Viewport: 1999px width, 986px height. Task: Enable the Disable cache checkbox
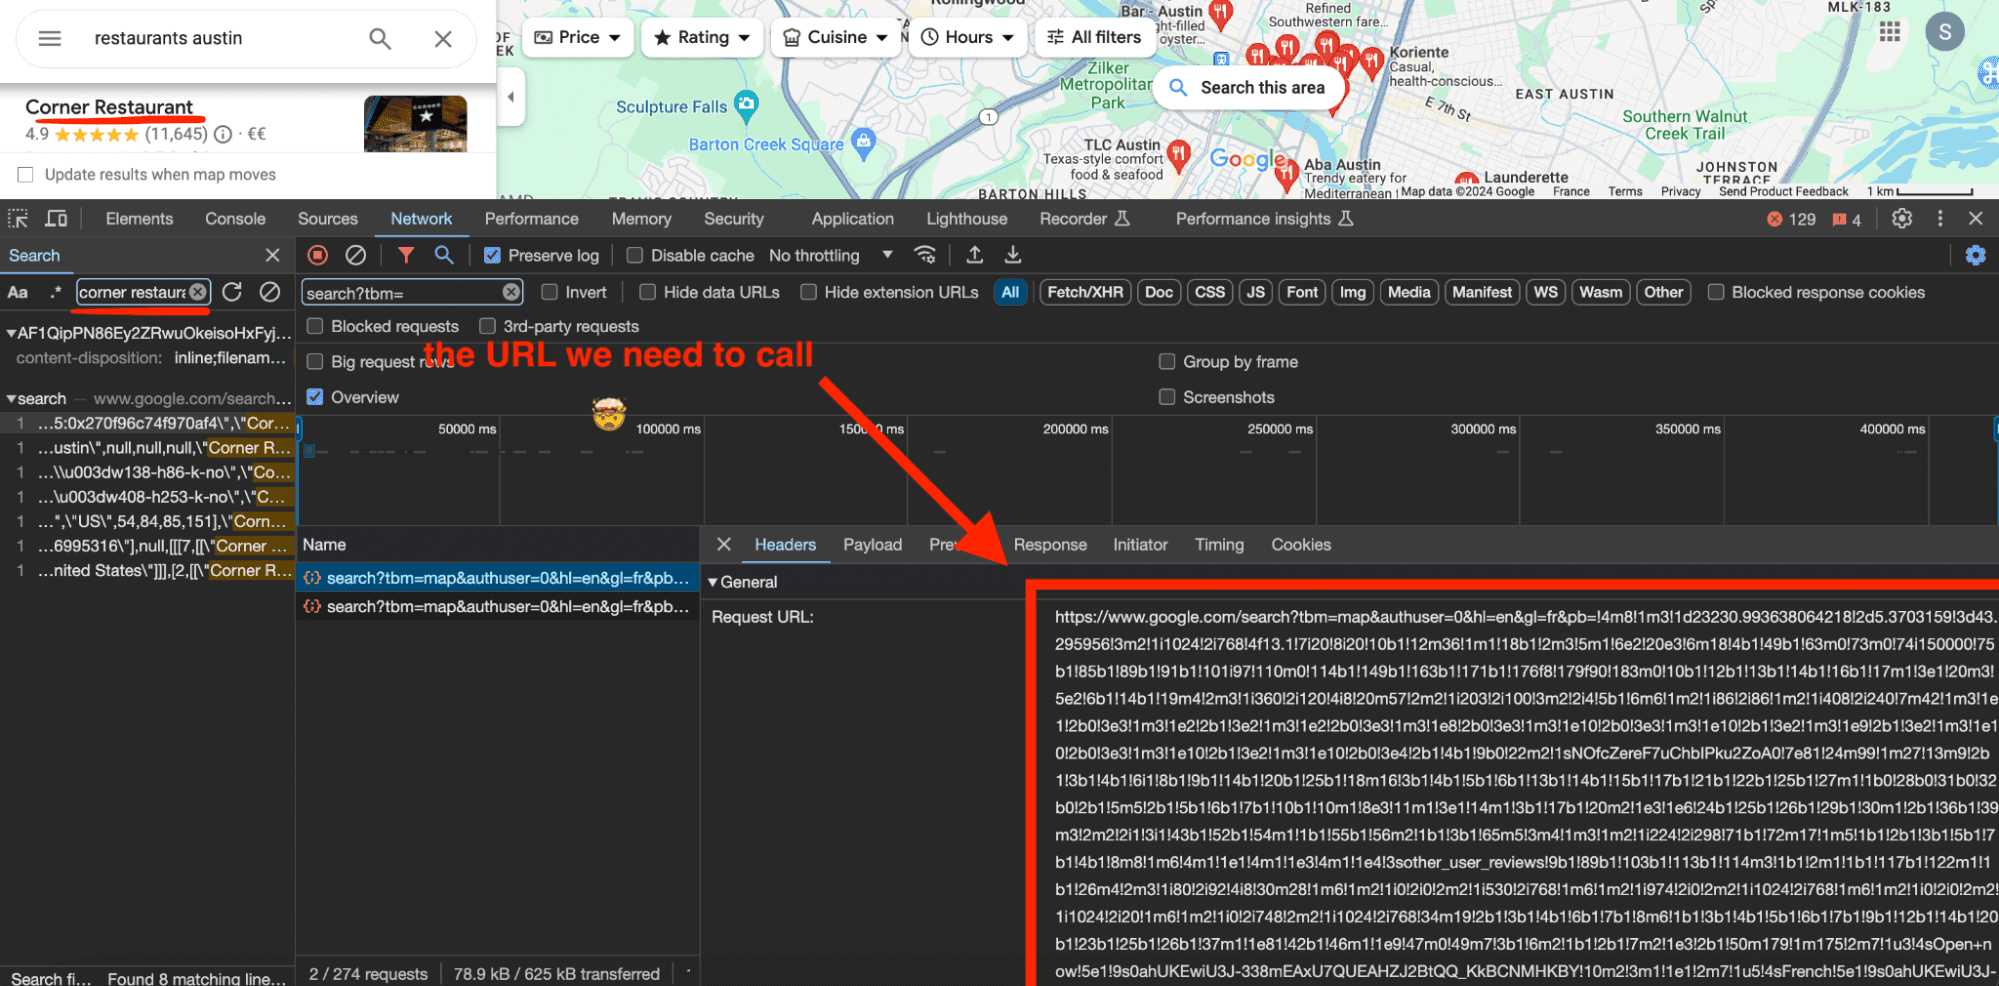[634, 255]
